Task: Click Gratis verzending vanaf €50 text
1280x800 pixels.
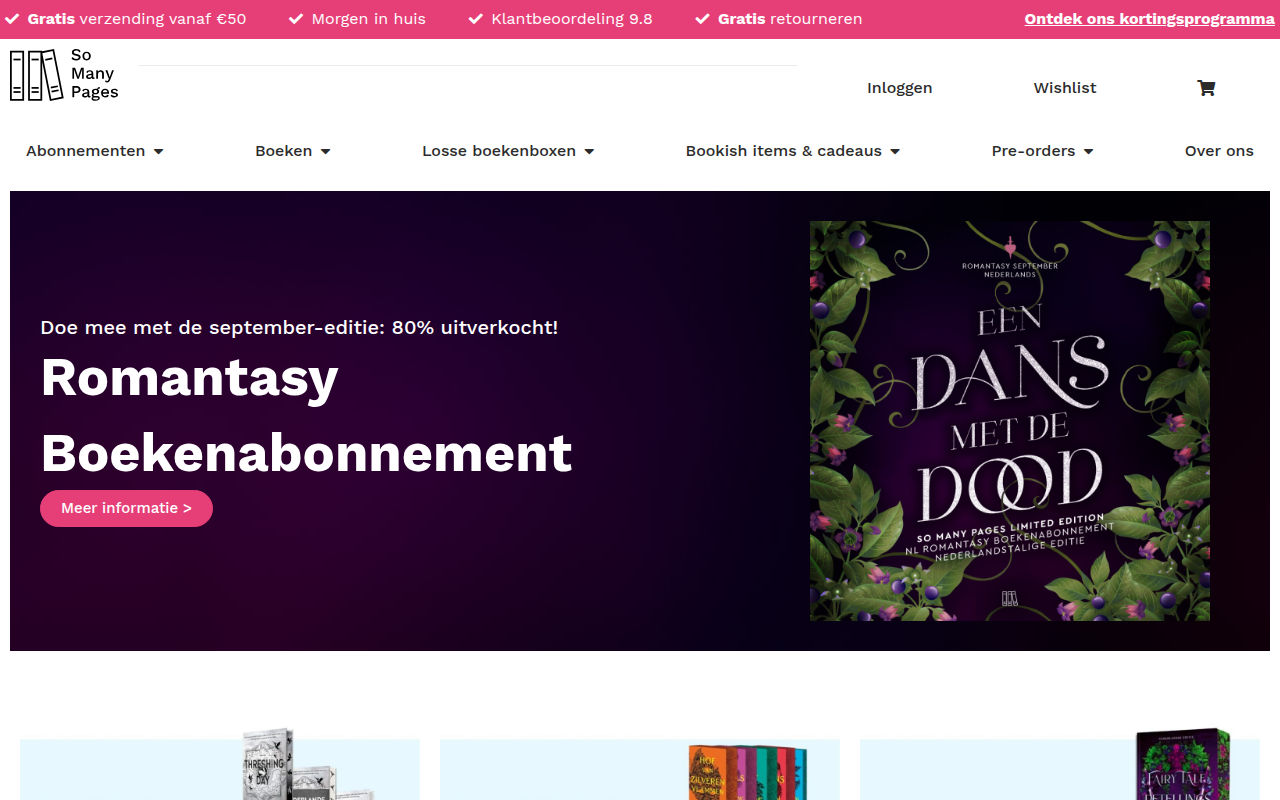Action: click(x=137, y=19)
